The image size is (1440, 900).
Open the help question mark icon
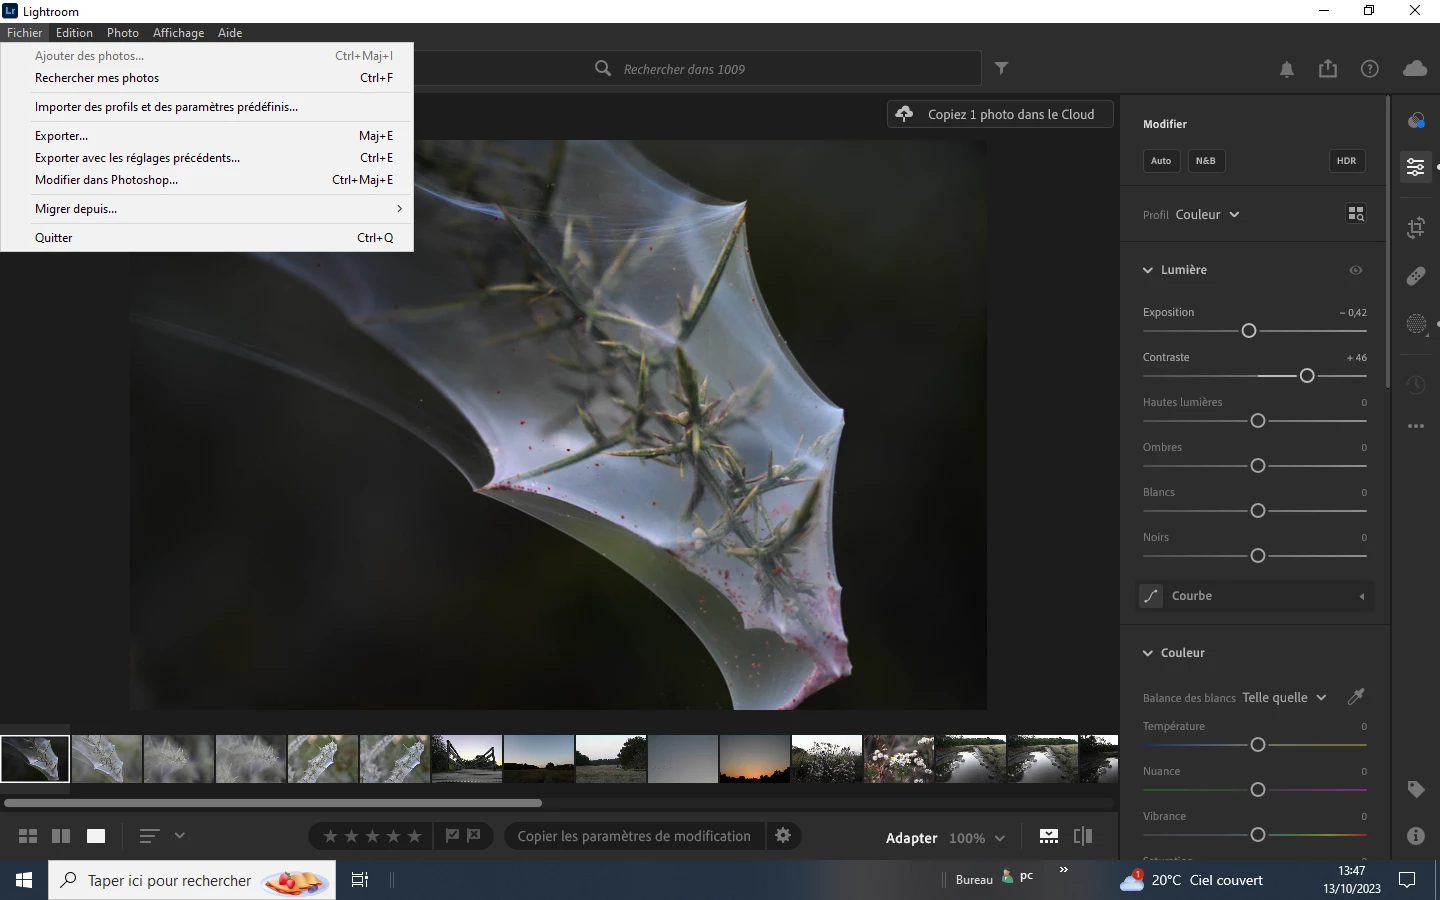1370,69
